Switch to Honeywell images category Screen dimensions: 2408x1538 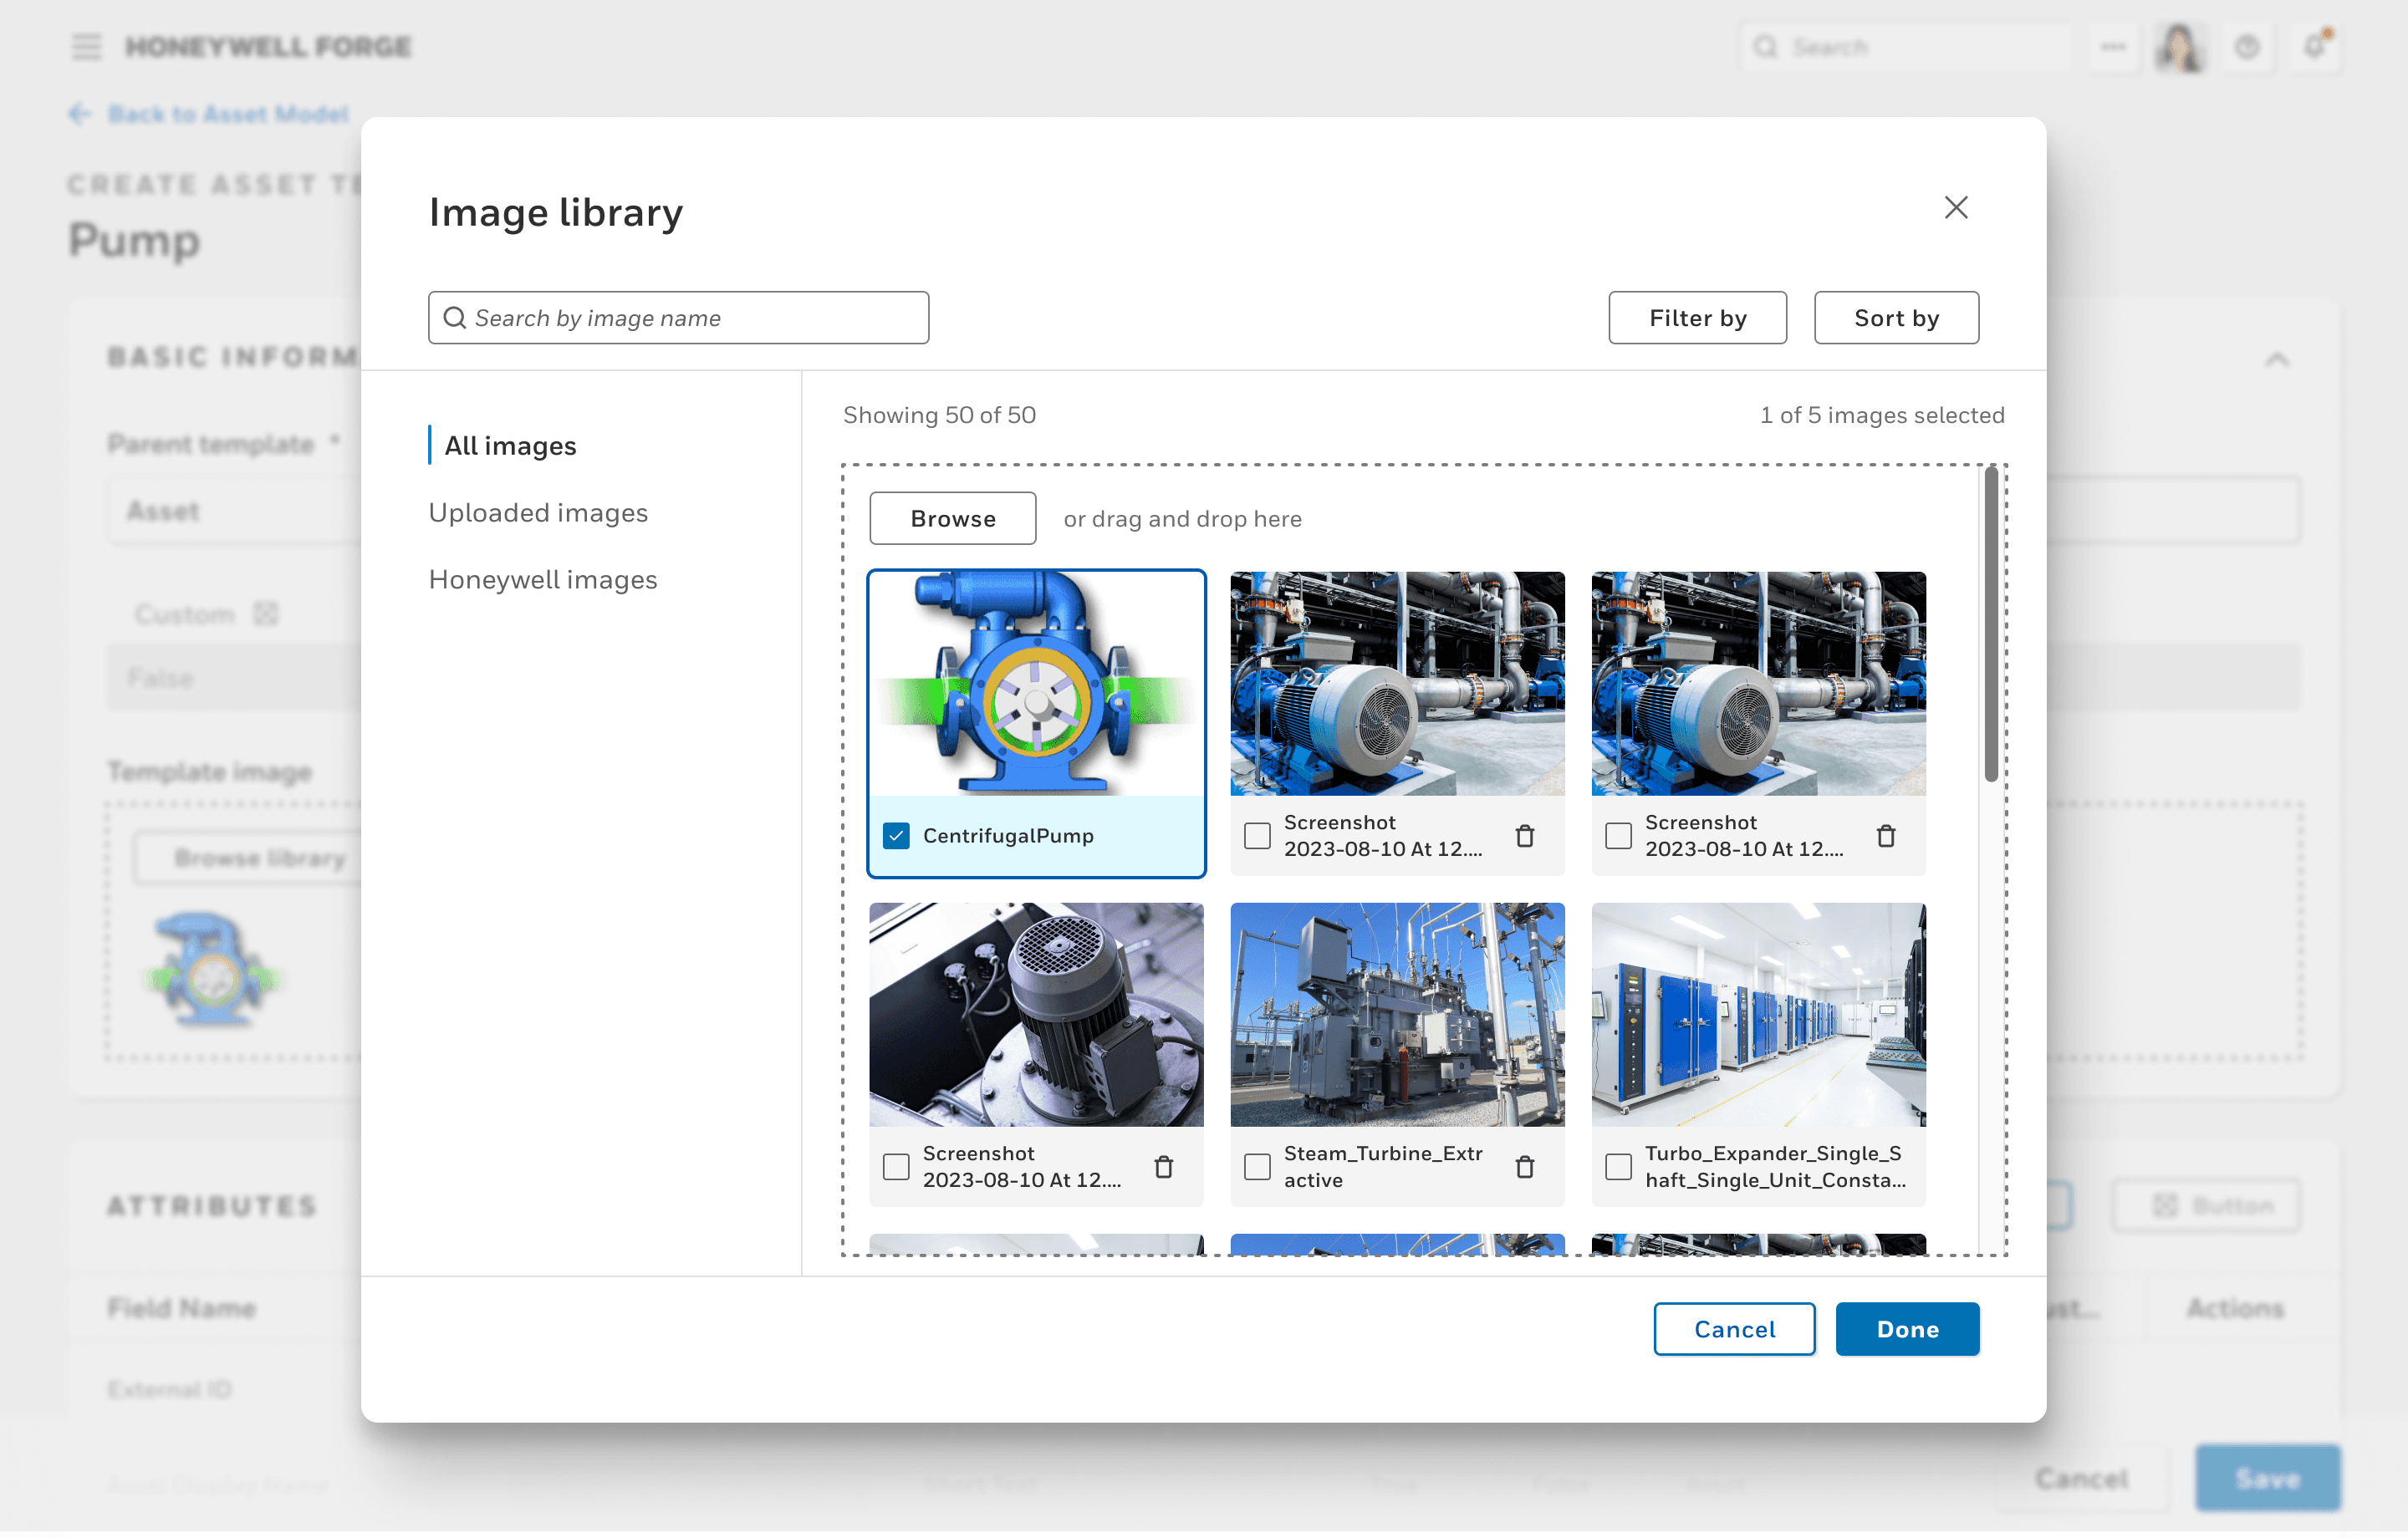pyautogui.click(x=543, y=580)
